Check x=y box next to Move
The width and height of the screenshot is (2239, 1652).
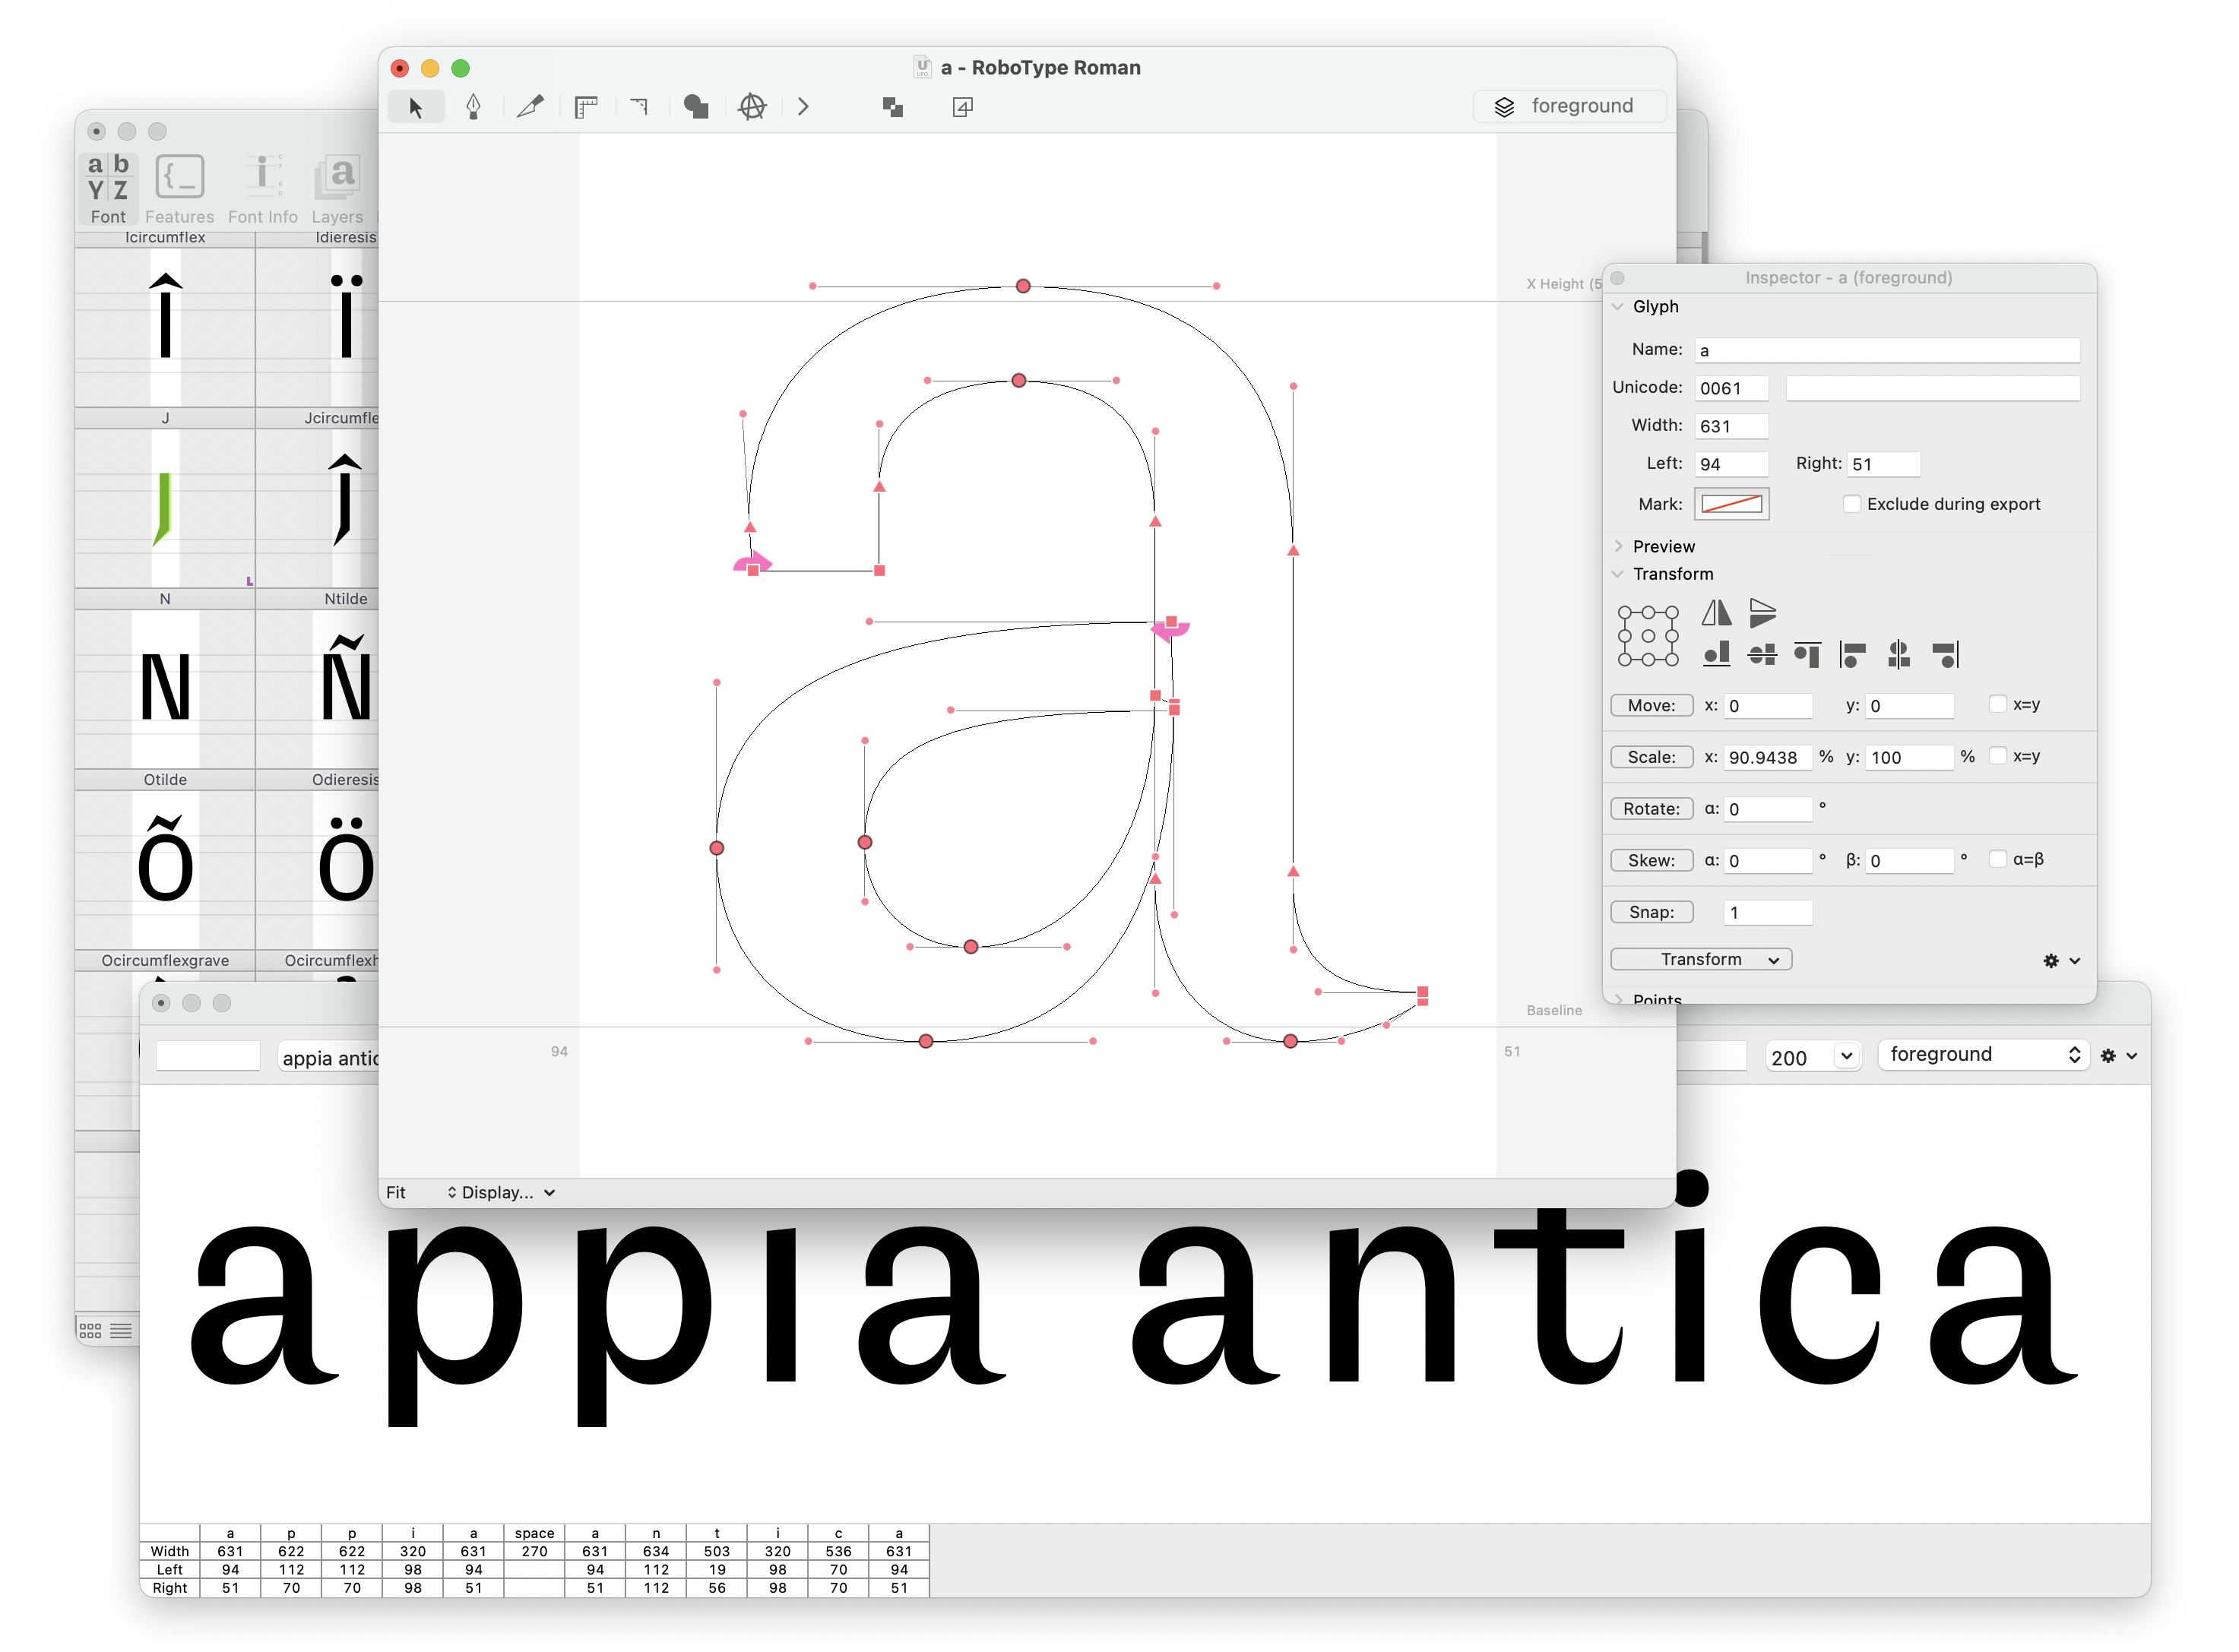[x=1997, y=705]
